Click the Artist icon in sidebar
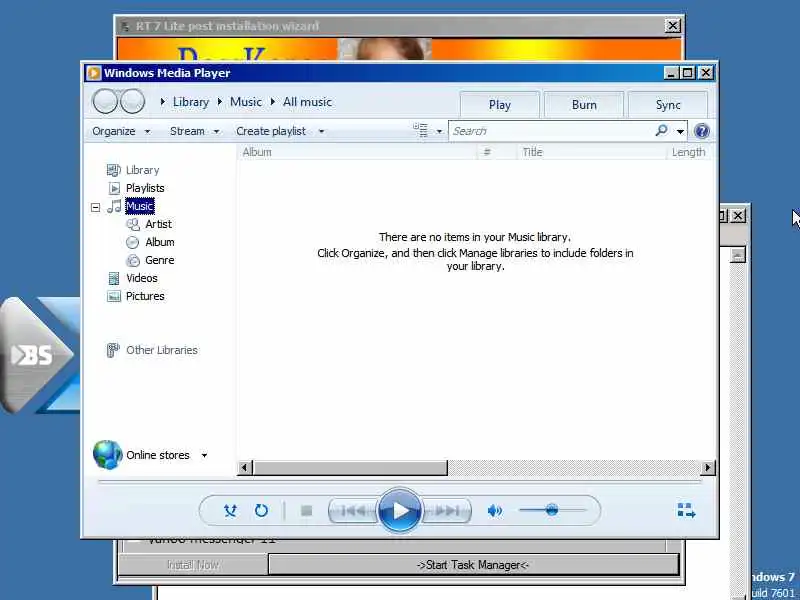This screenshot has height=600, width=800. point(133,224)
